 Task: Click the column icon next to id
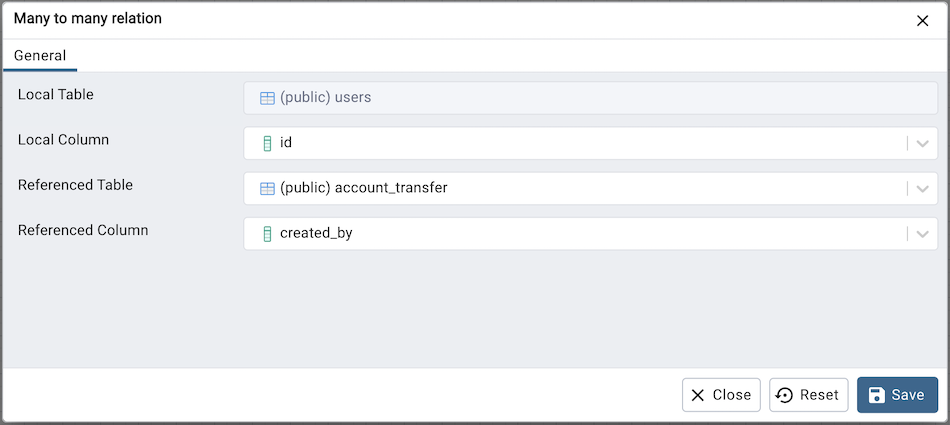tap(267, 143)
